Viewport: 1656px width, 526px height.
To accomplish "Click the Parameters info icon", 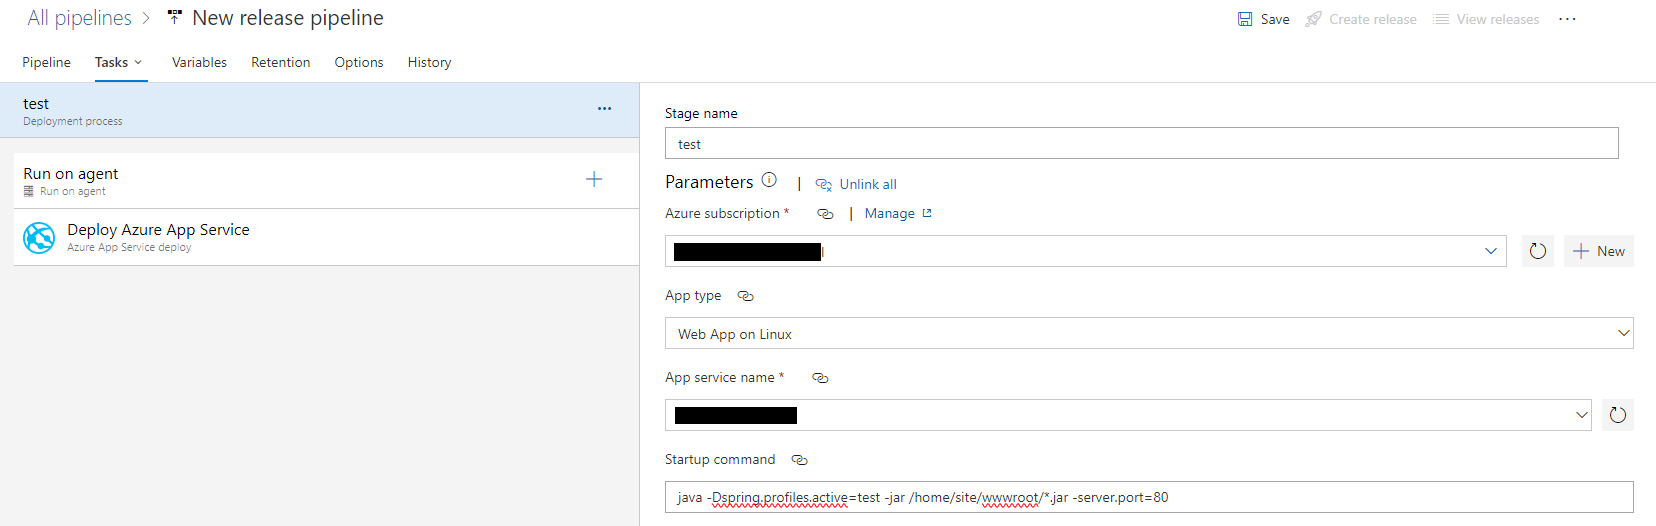I will [769, 180].
